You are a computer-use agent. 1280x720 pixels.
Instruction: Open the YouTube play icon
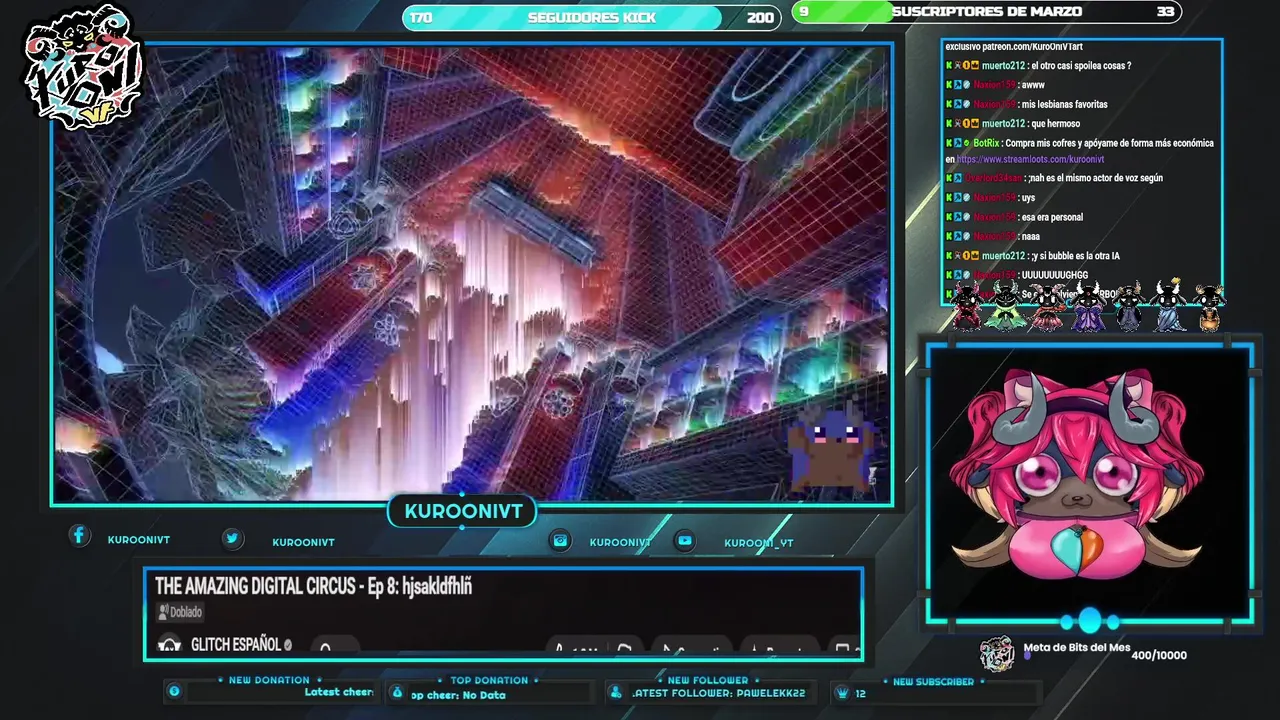coord(684,540)
